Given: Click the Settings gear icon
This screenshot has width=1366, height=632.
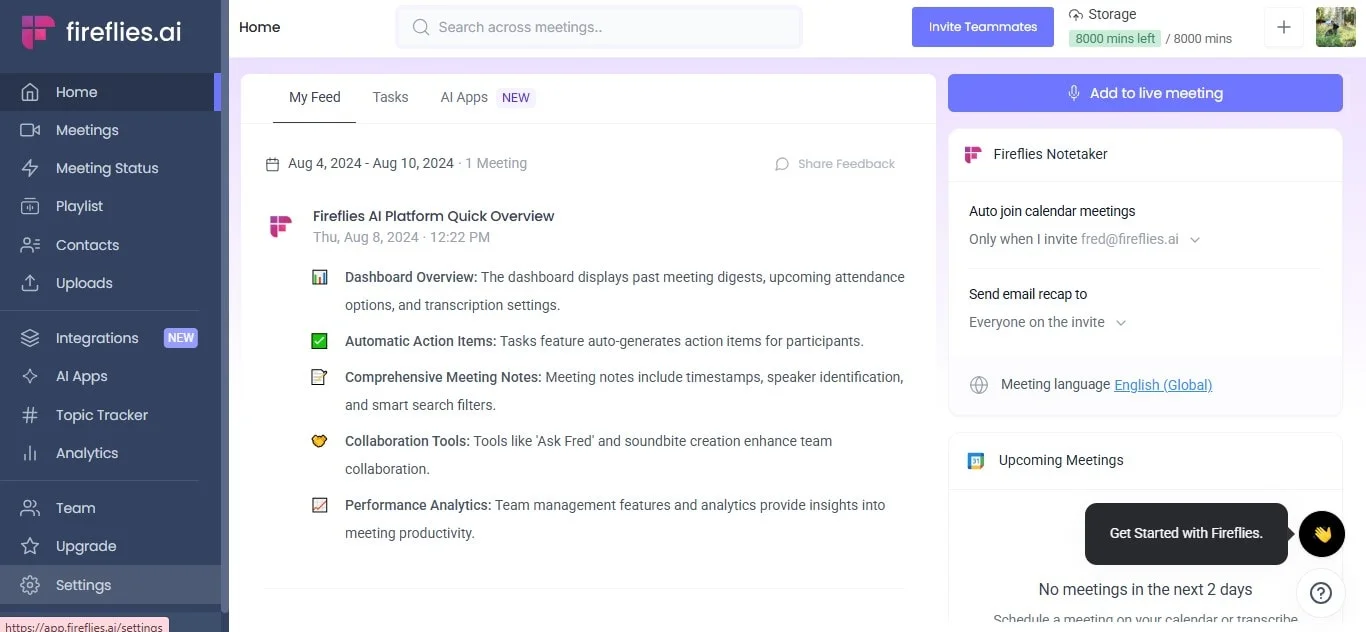Looking at the screenshot, I should coord(30,585).
